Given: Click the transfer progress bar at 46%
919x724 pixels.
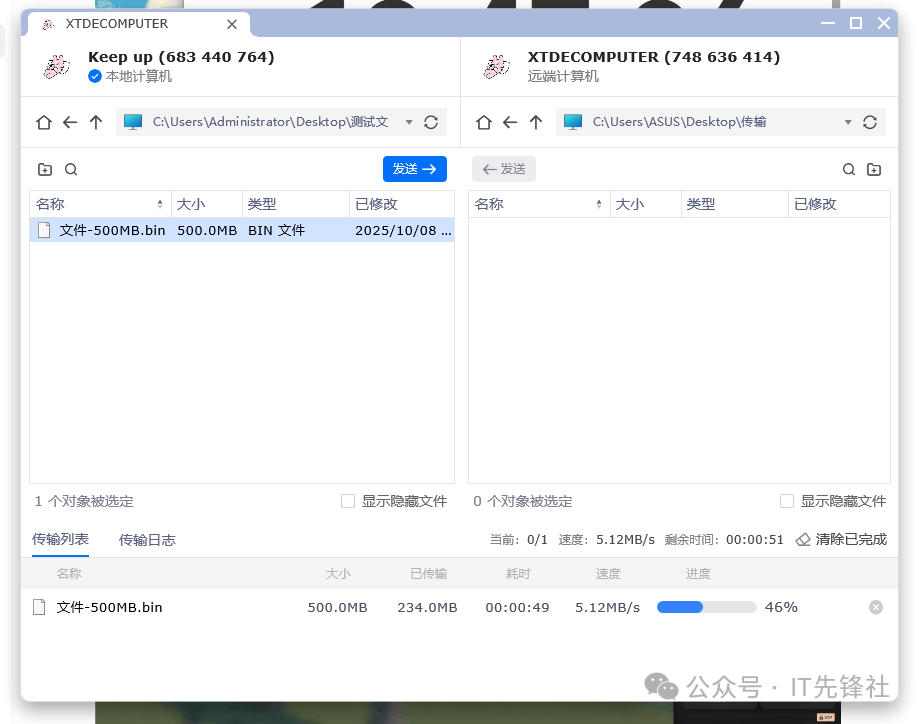Looking at the screenshot, I should click(x=706, y=607).
